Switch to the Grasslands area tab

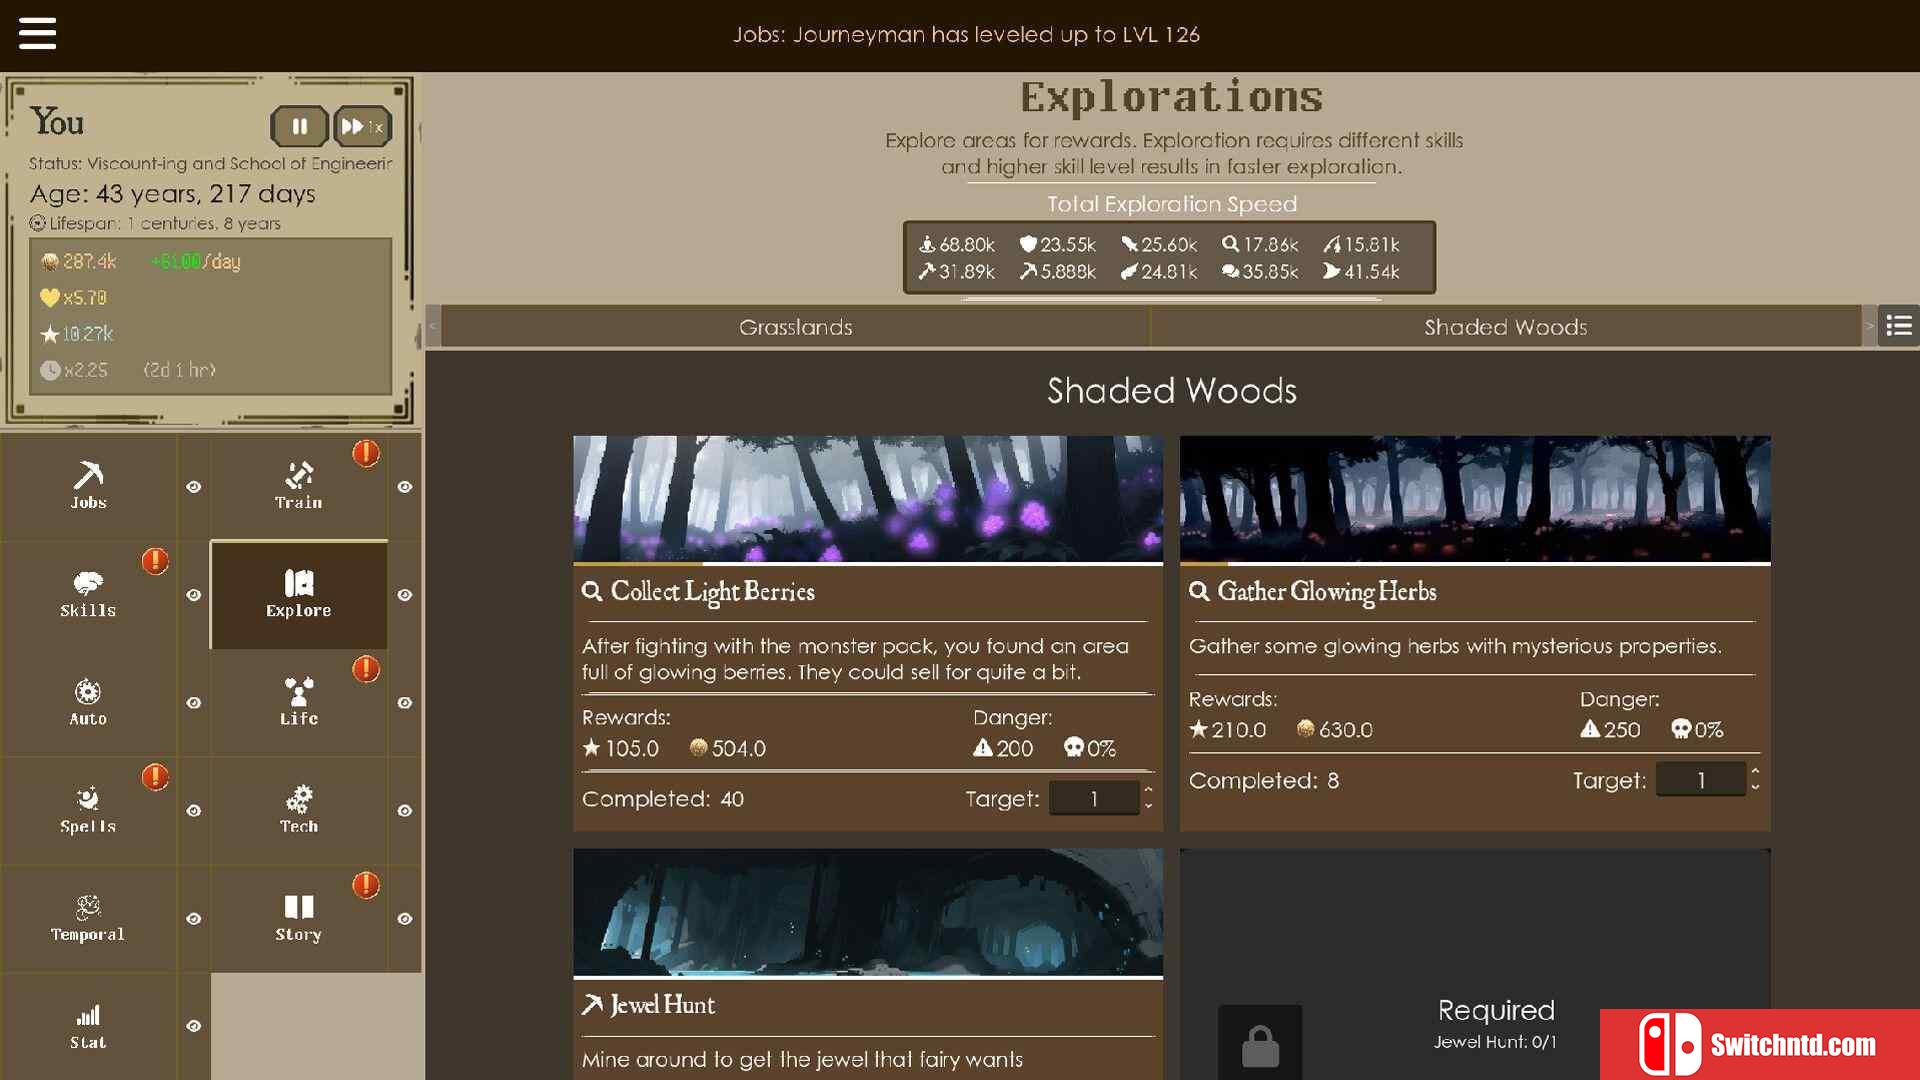796,327
